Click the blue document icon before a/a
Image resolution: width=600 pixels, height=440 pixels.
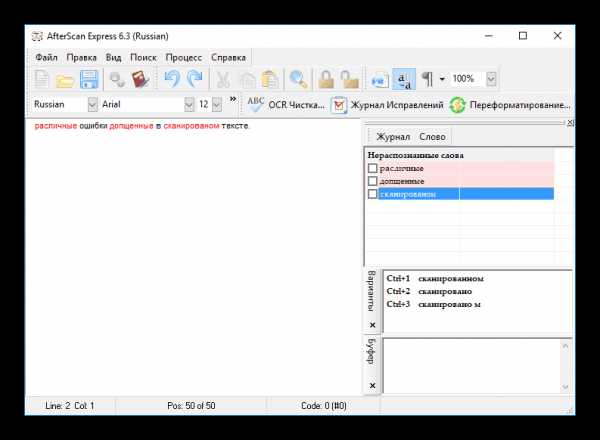380,80
